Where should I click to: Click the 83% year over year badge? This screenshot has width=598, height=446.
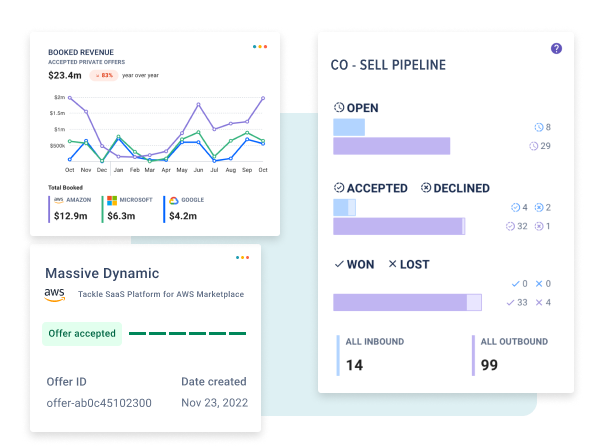click(x=104, y=76)
